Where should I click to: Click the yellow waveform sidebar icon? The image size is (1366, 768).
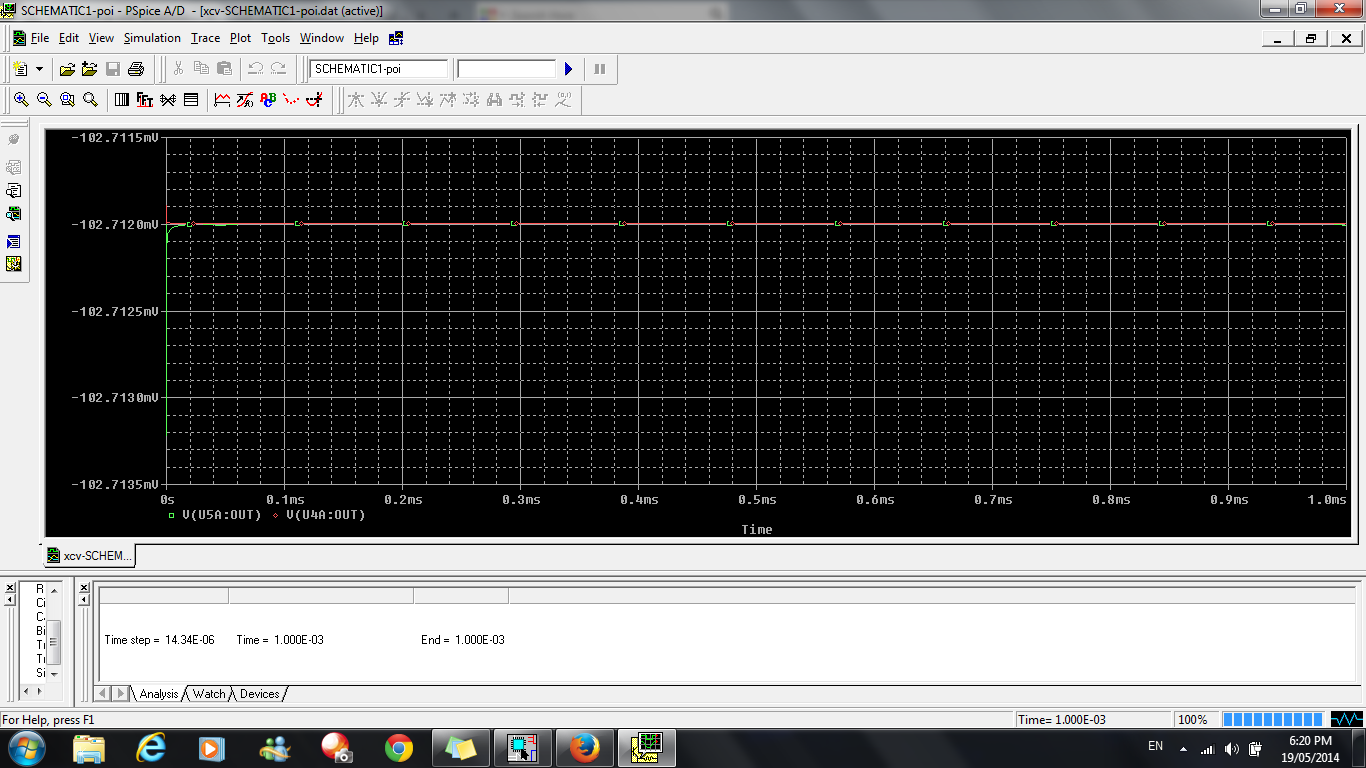13,264
